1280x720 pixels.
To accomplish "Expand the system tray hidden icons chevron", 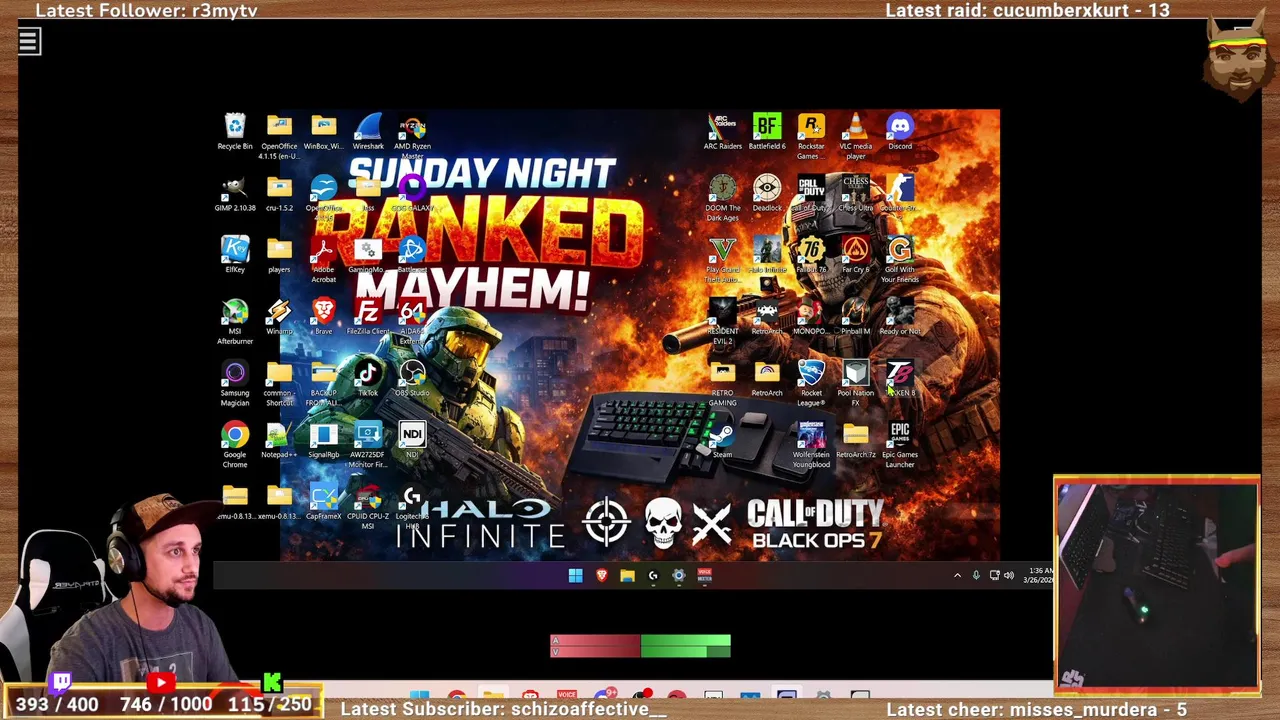I will (957, 575).
